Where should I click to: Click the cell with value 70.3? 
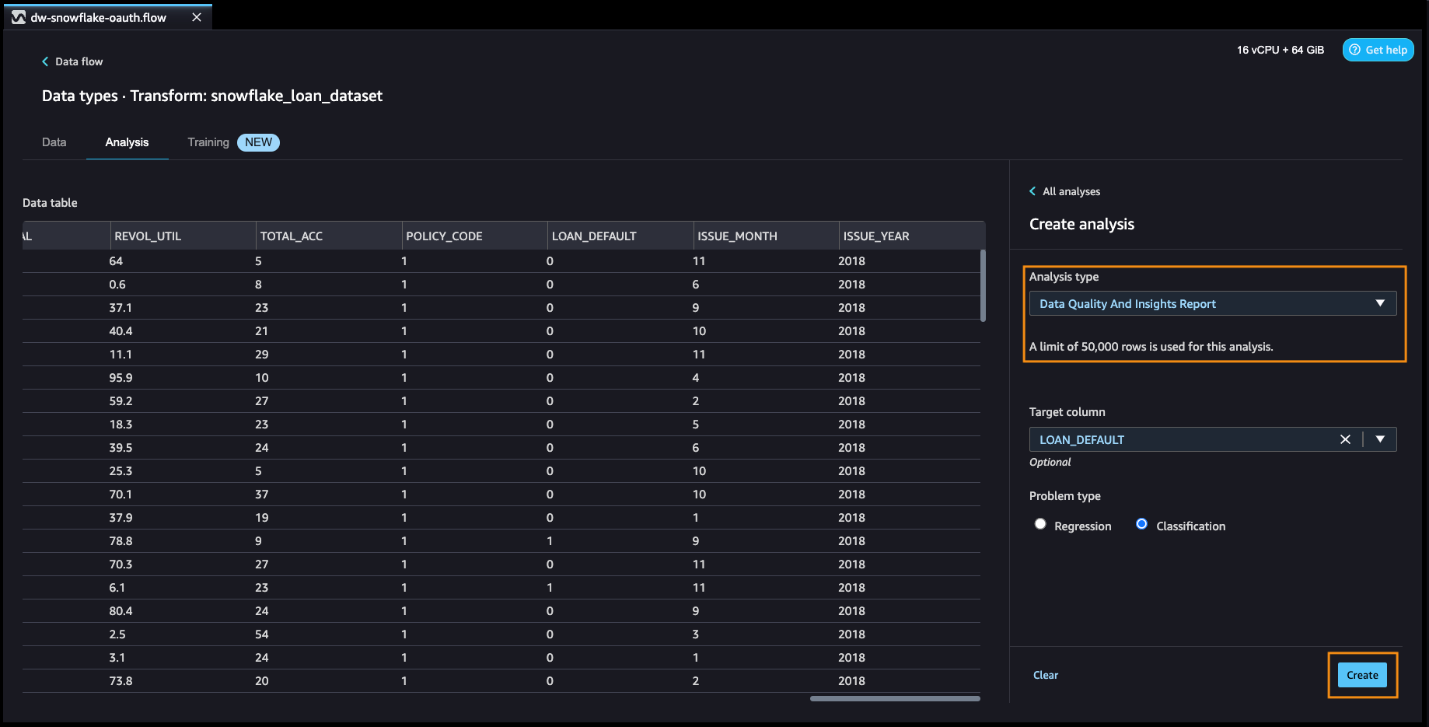tap(121, 564)
